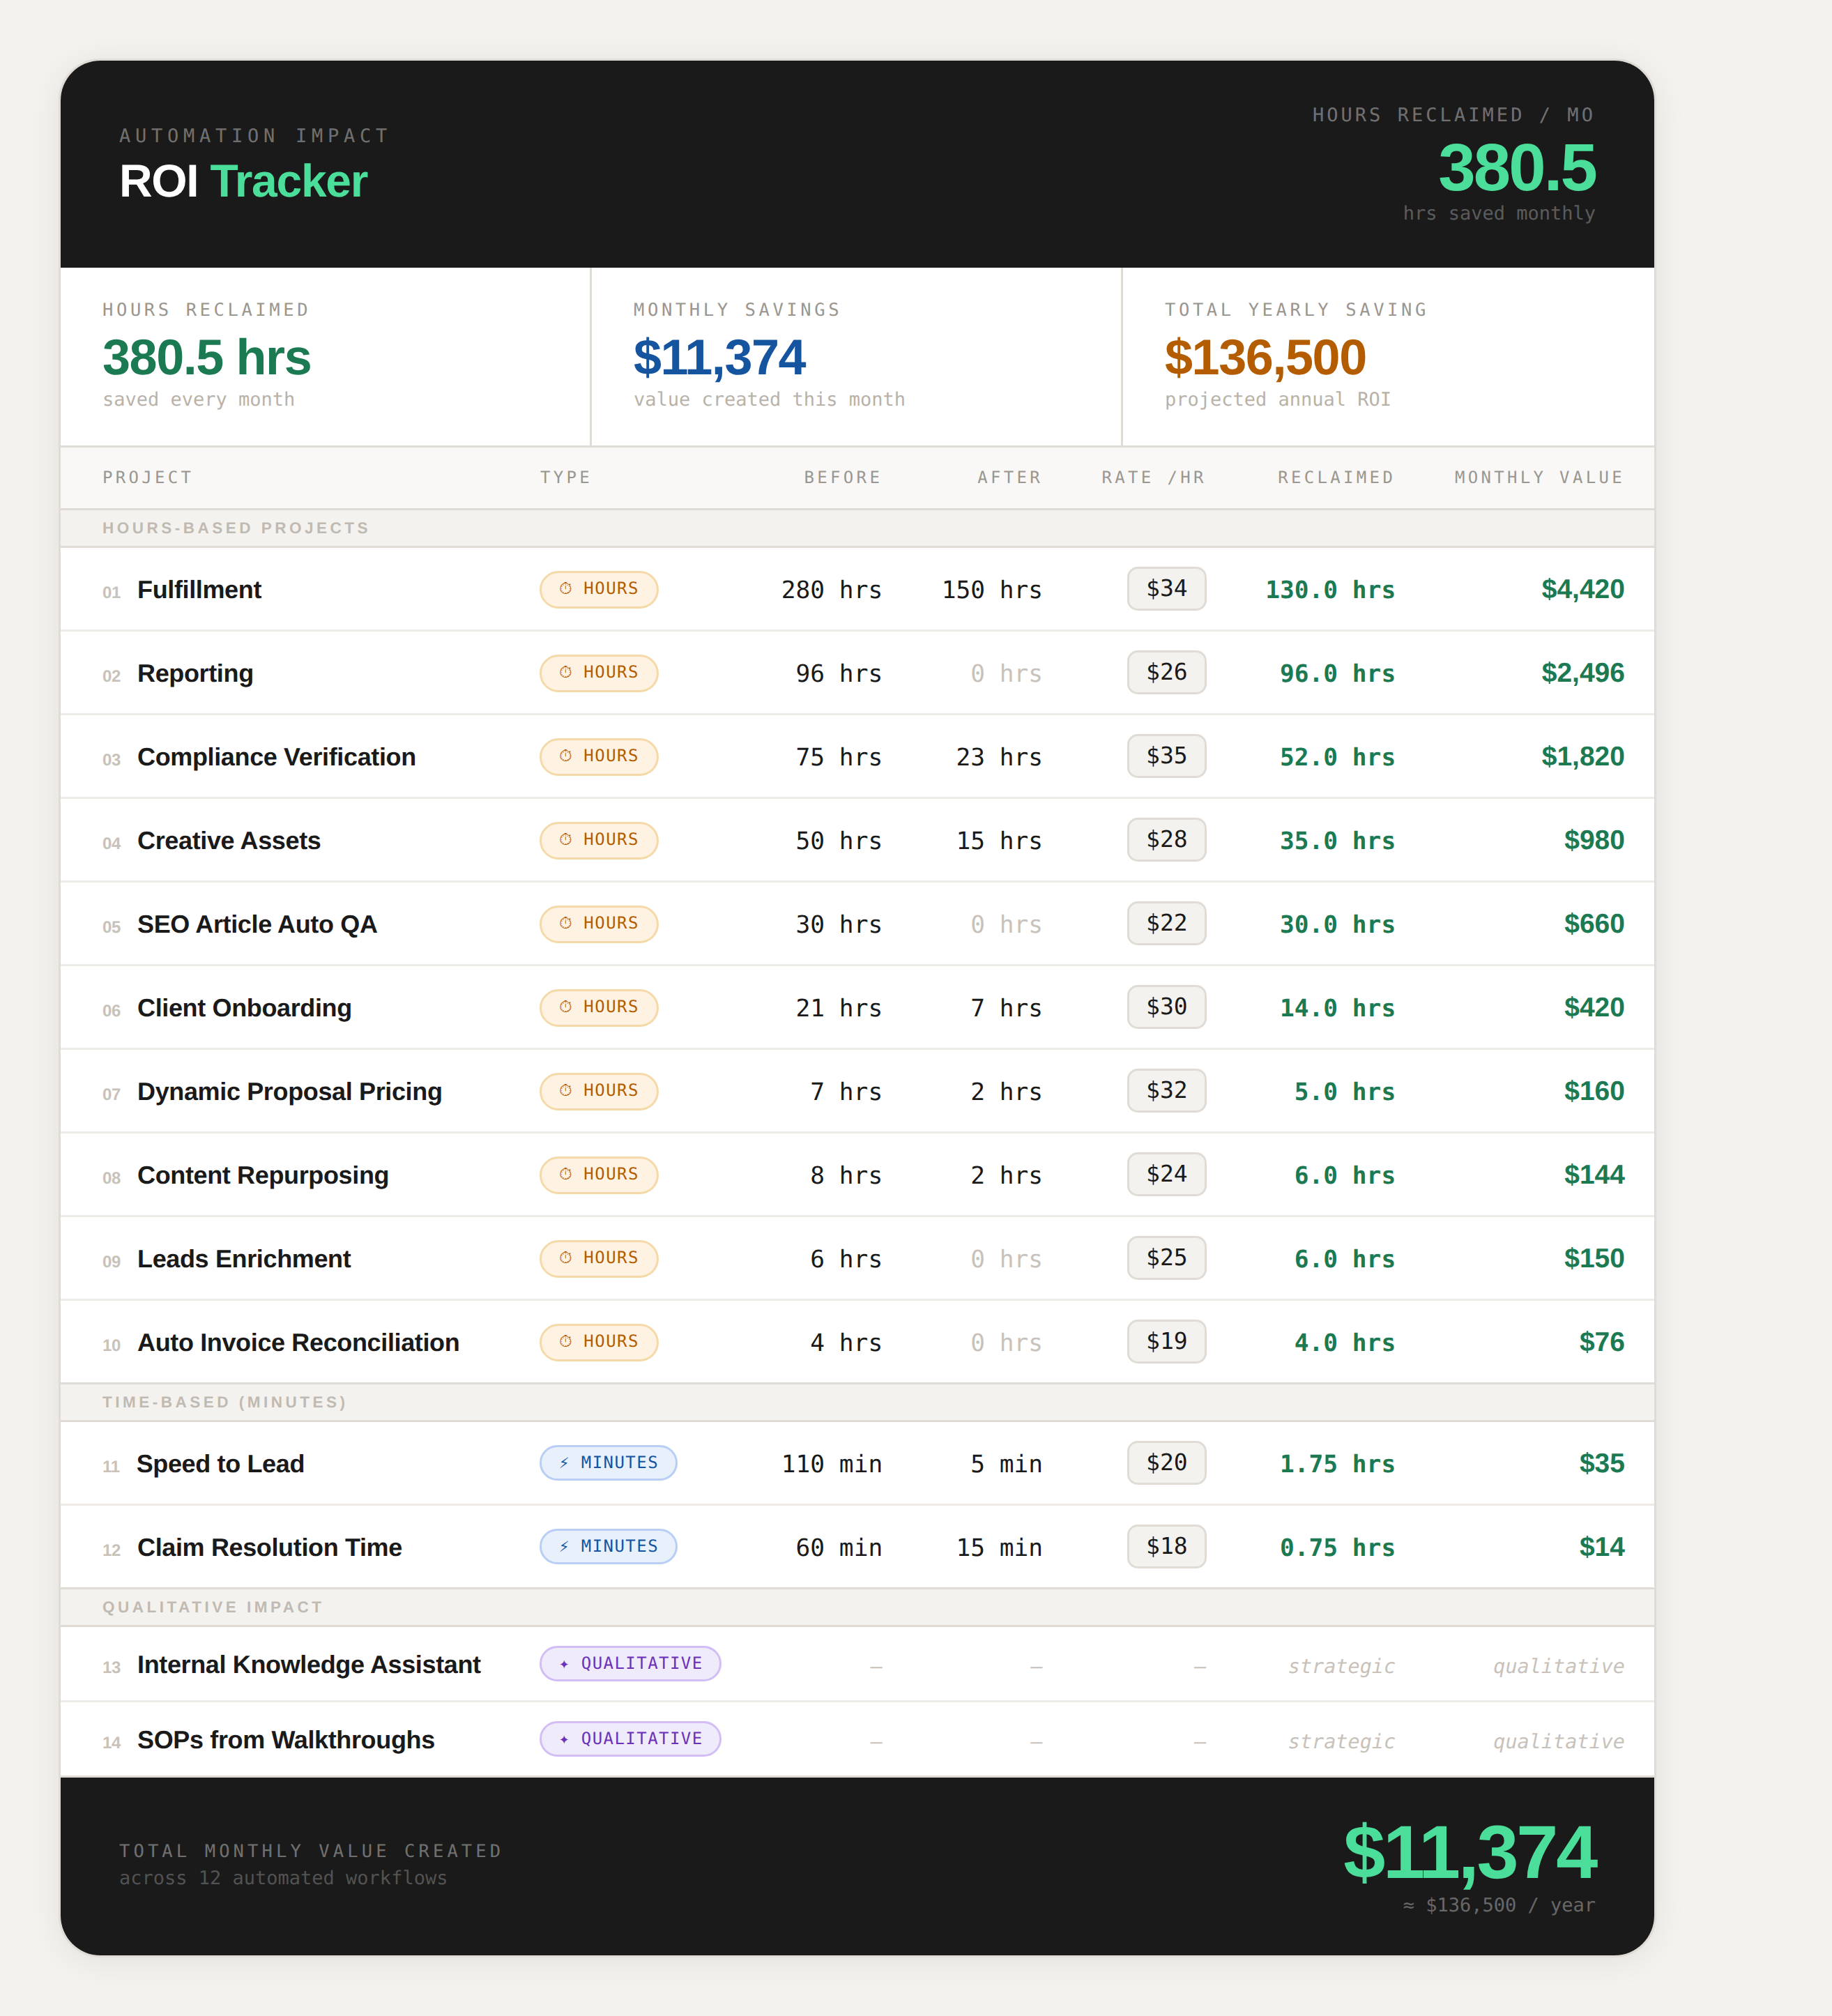
Task: Select the Speed to Lead name
Action: coord(220,1464)
